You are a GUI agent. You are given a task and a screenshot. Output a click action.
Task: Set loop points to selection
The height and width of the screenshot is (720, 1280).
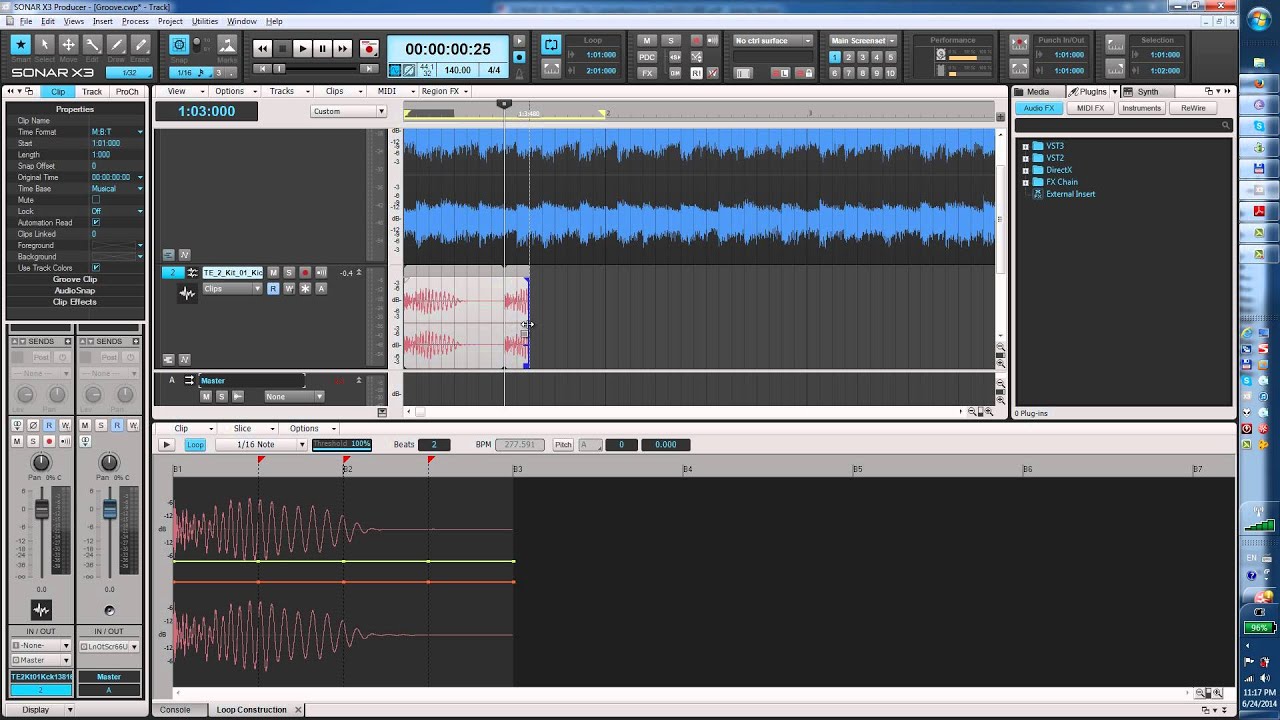(551, 71)
